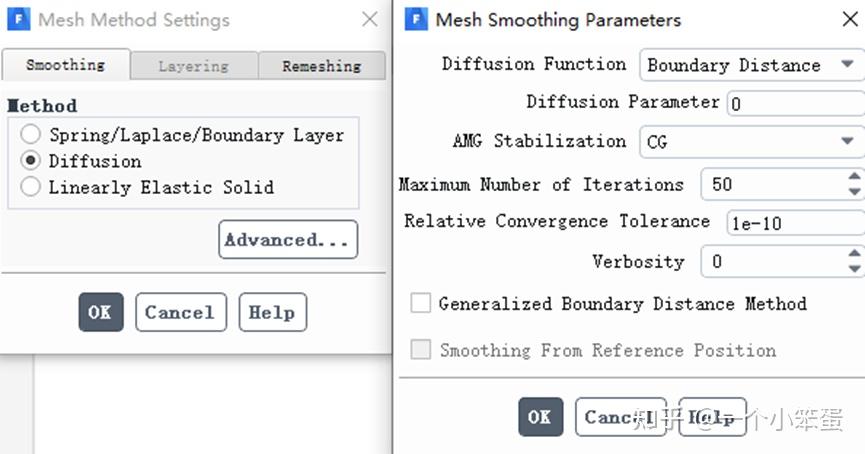Open the Remeshing tab

click(x=321, y=66)
